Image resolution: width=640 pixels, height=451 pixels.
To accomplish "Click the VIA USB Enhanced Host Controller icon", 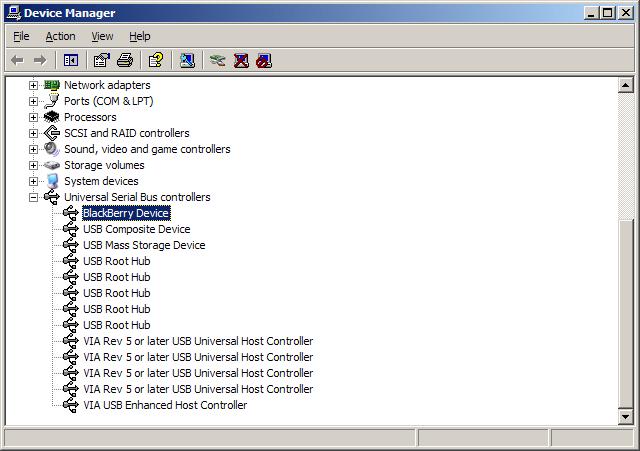I will (x=71, y=405).
